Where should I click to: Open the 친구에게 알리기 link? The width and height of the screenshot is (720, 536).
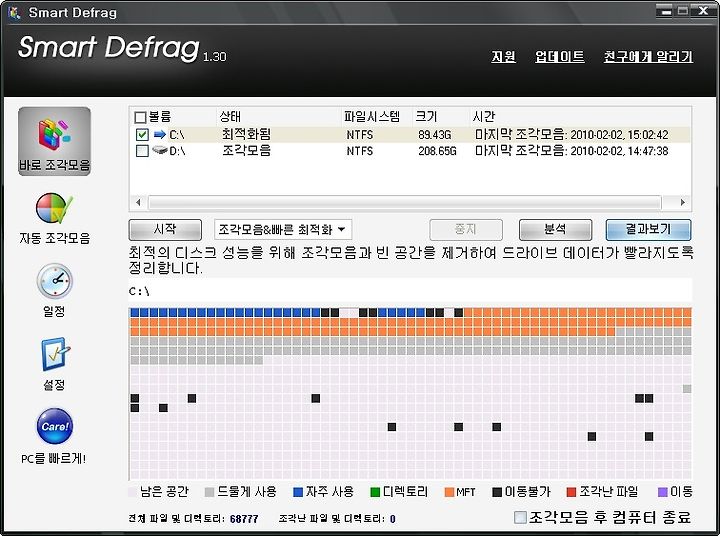[648, 56]
